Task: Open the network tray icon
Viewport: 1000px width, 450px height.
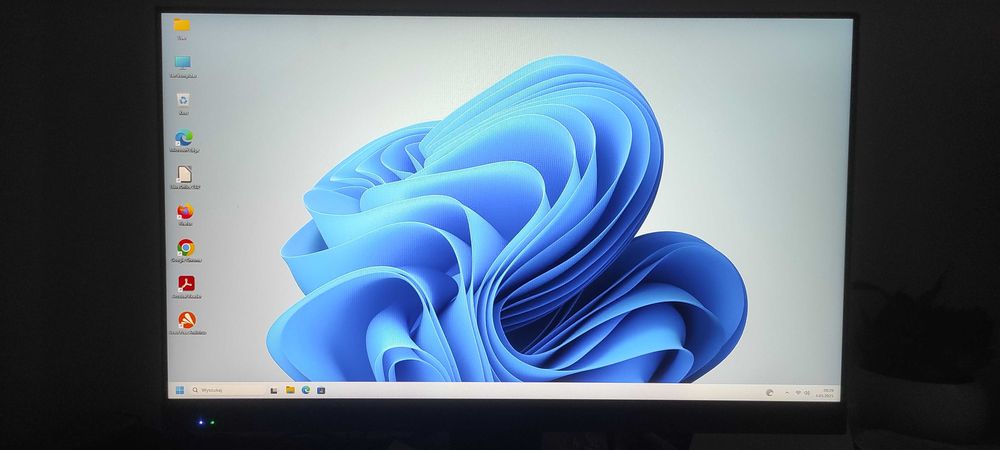Action: pos(798,393)
